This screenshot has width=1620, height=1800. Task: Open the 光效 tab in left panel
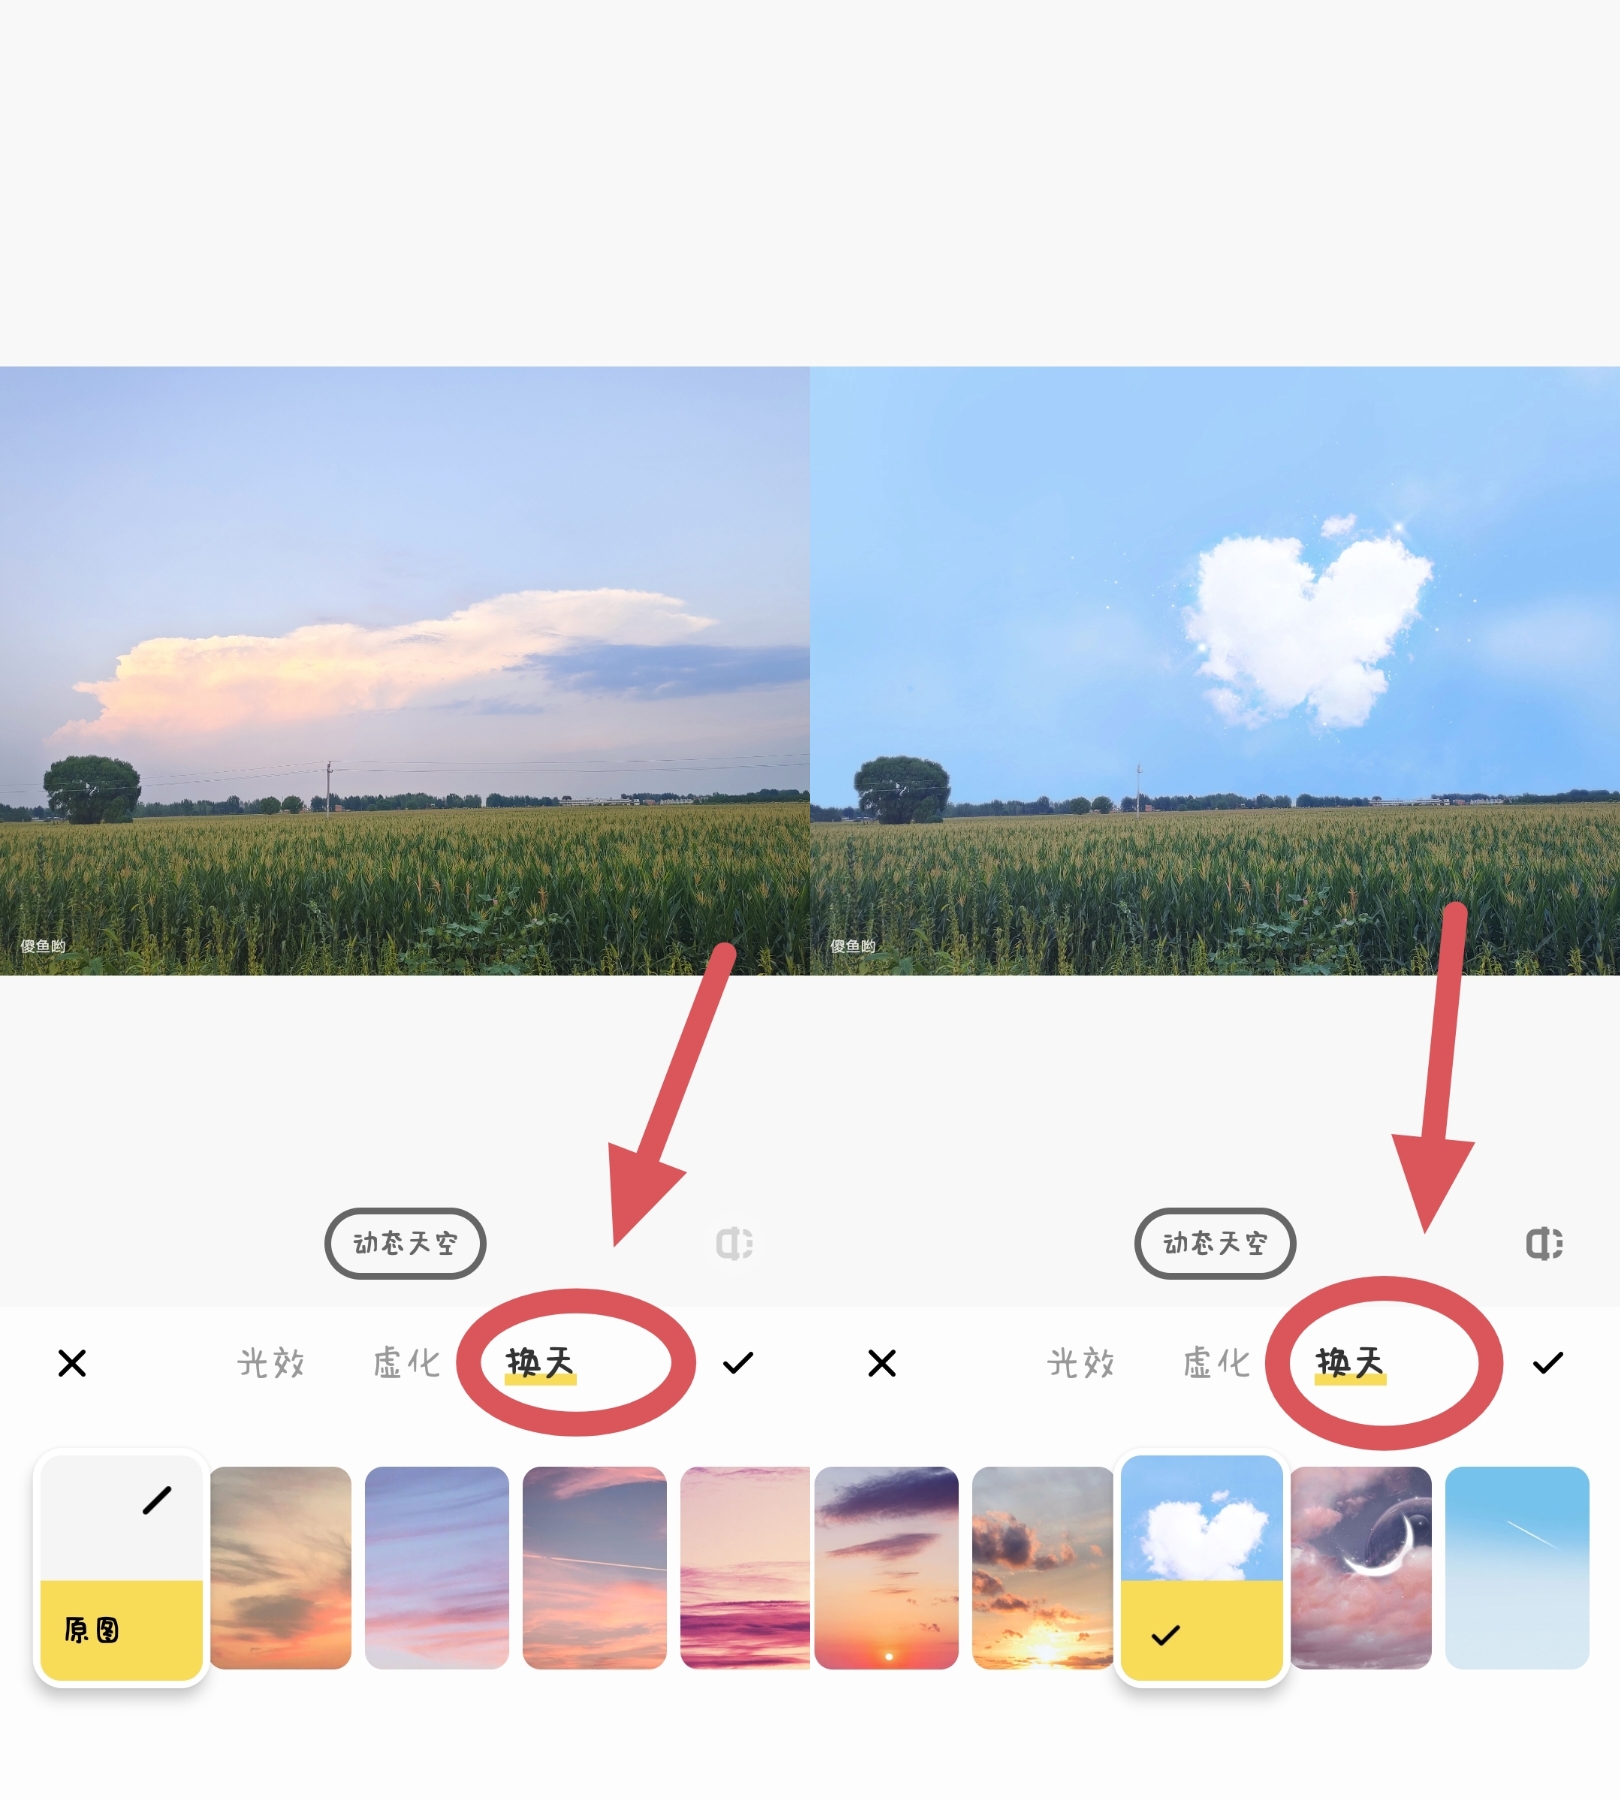point(271,1363)
